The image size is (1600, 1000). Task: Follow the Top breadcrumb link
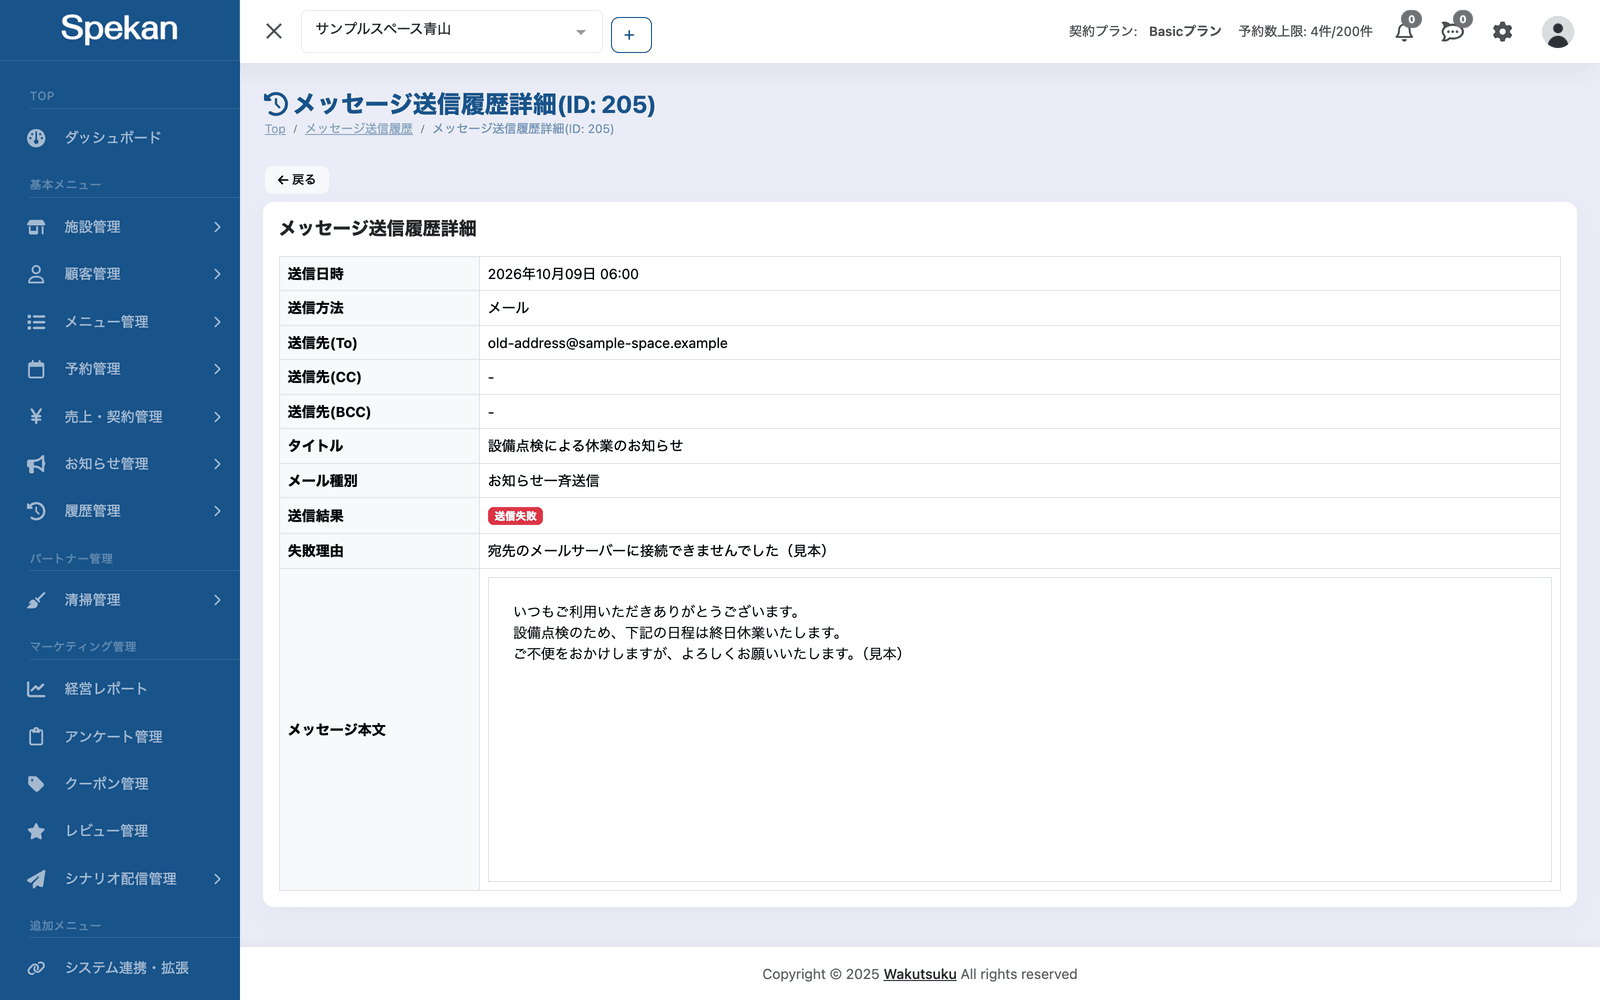pyautogui.click(x=275, y=129)
